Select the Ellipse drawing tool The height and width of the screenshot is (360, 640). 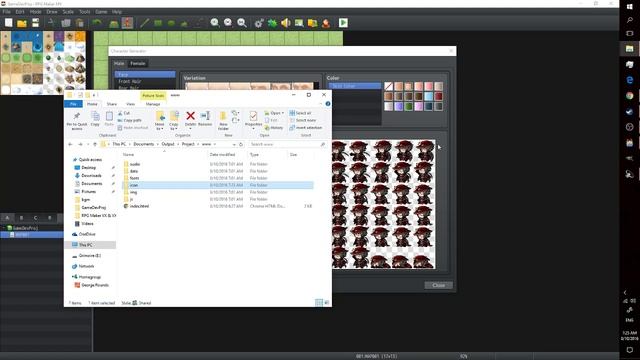click(171, 23)
